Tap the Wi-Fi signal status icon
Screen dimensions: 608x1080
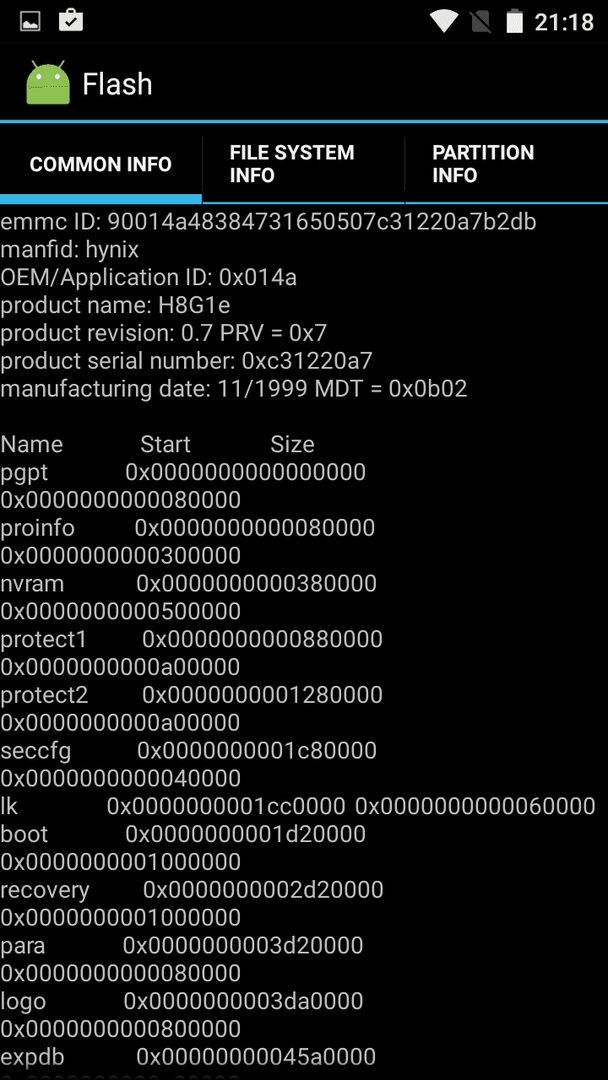[444, 21]
